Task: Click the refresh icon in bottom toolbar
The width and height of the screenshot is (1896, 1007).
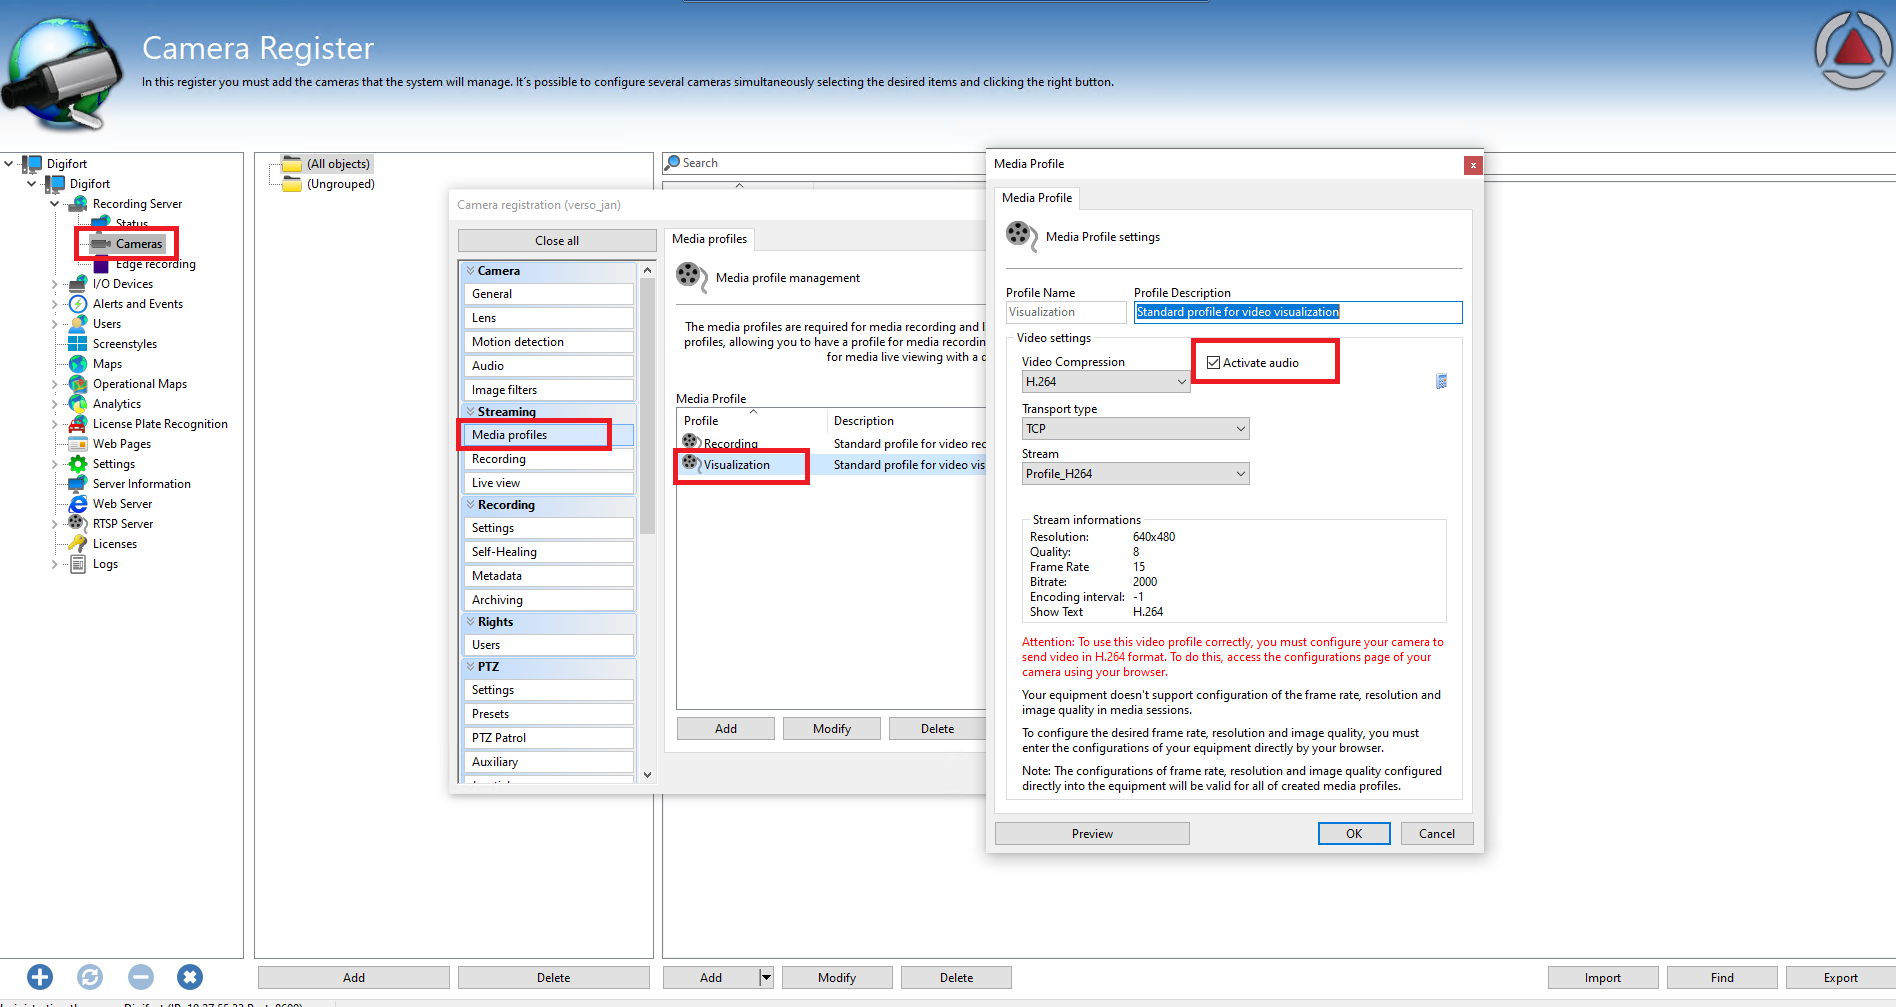Action: coord(90,977)
